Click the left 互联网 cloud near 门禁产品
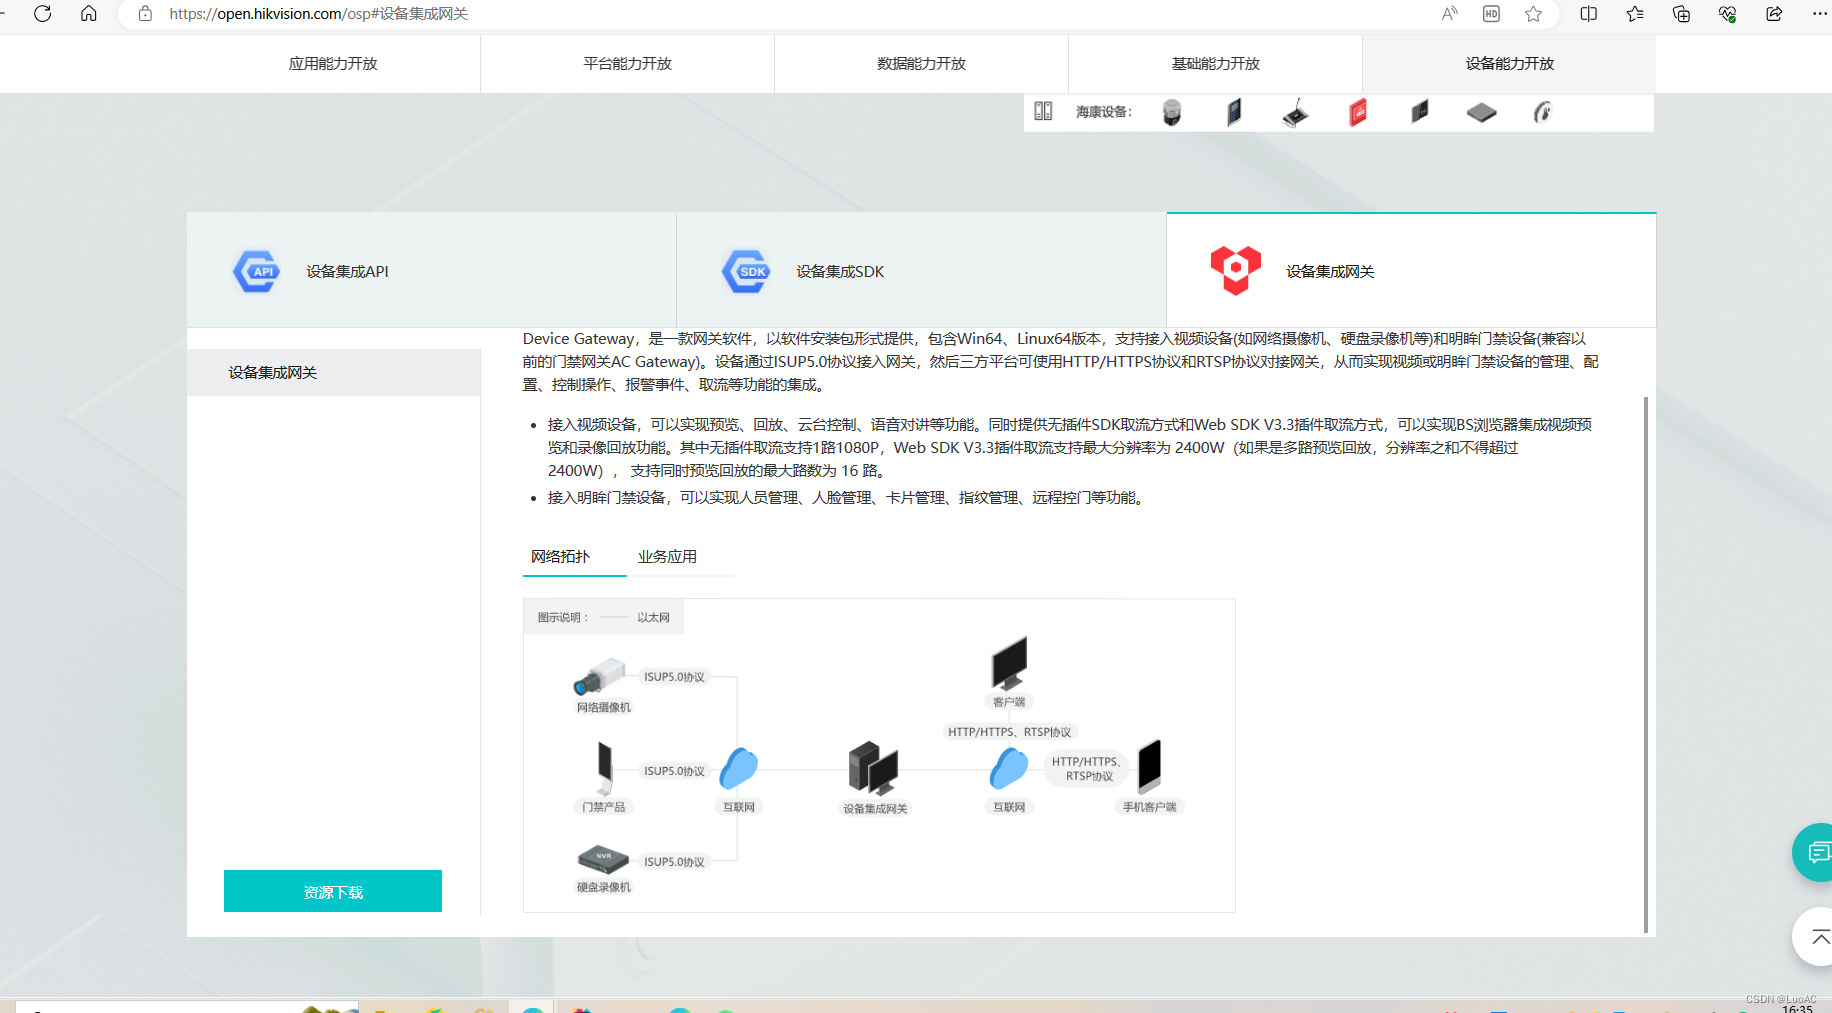This screenshot has width=1832, height=1013. click(739, 768)
